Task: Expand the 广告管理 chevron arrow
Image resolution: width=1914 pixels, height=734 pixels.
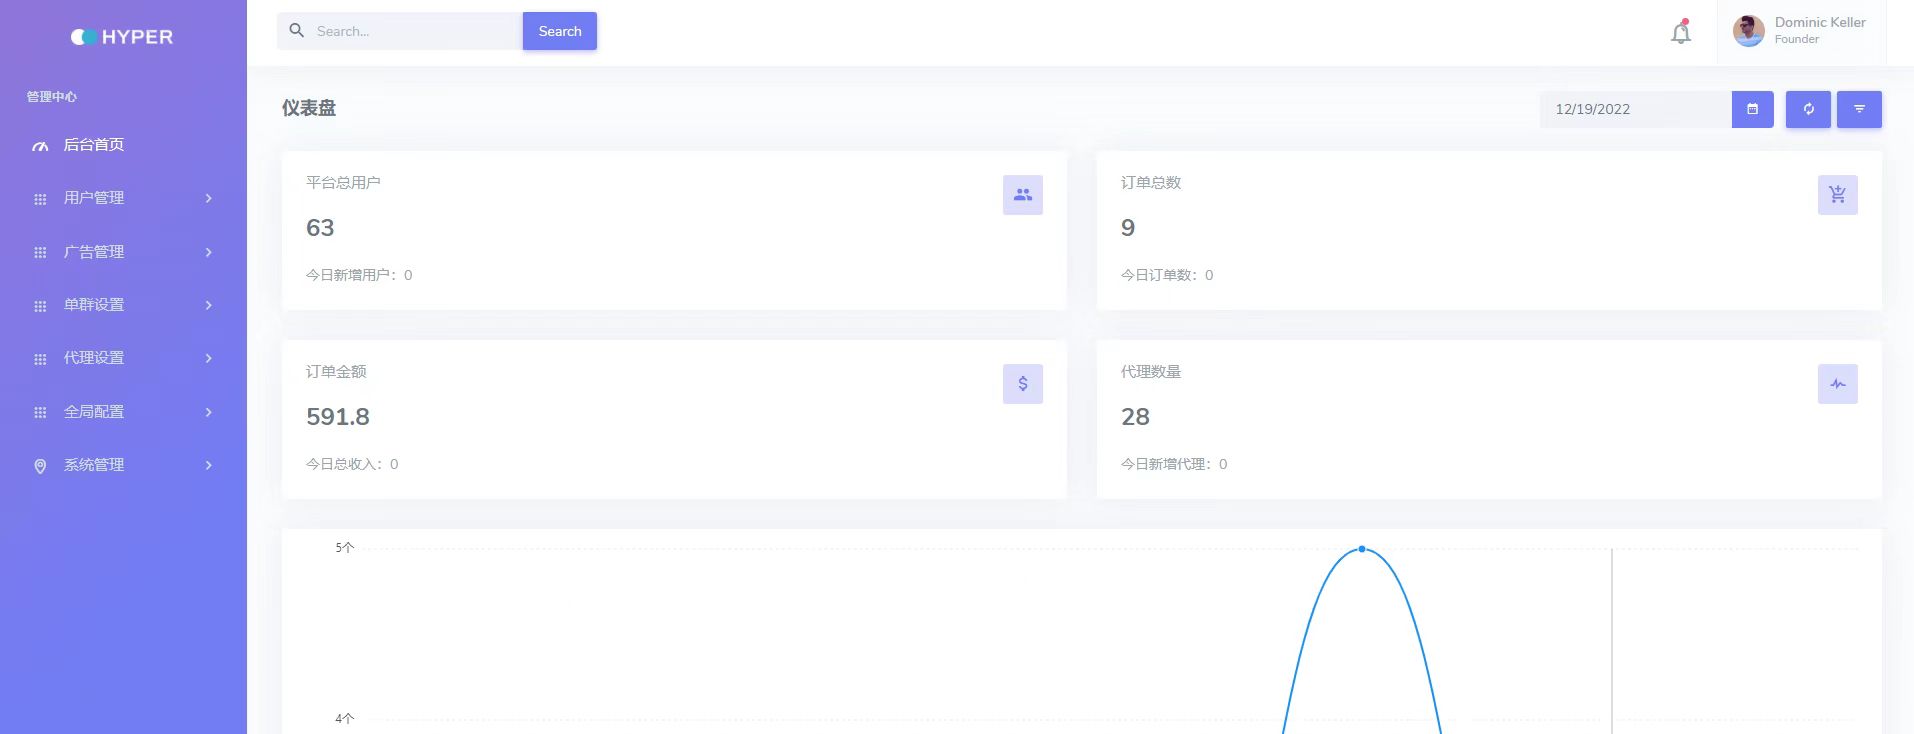Action: coord(208,252)
